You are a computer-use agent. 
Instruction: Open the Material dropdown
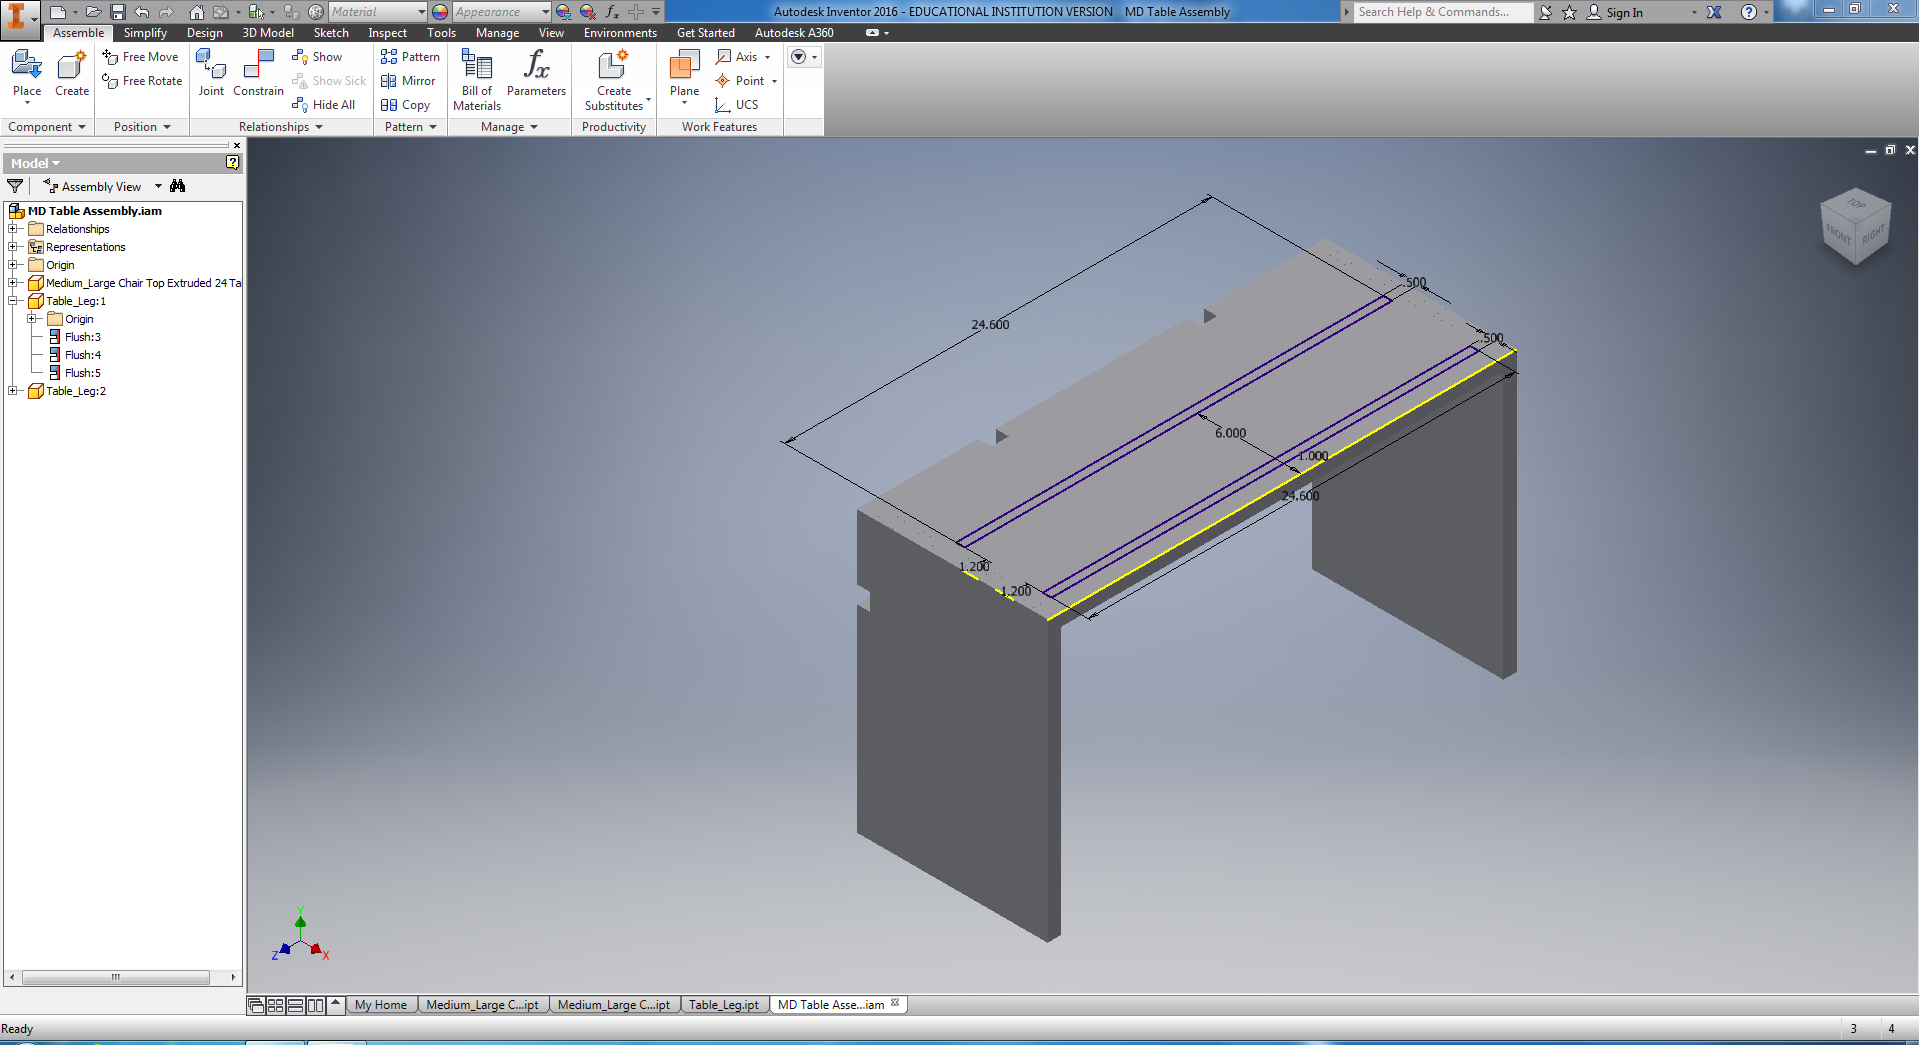click(x=423, y=12)
